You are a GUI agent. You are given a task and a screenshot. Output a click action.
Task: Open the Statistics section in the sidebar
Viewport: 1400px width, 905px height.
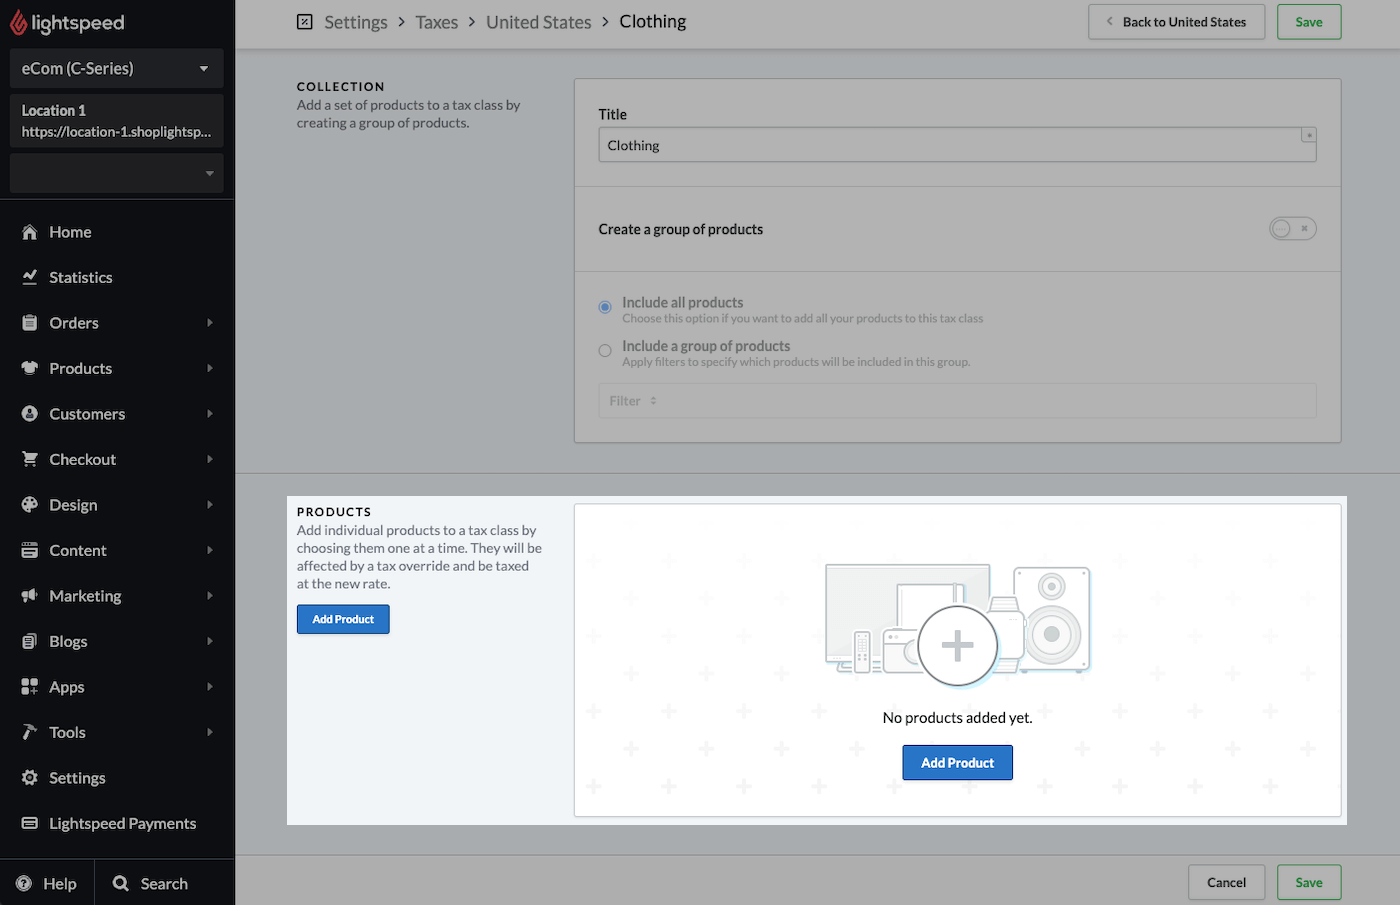[32, 277]
